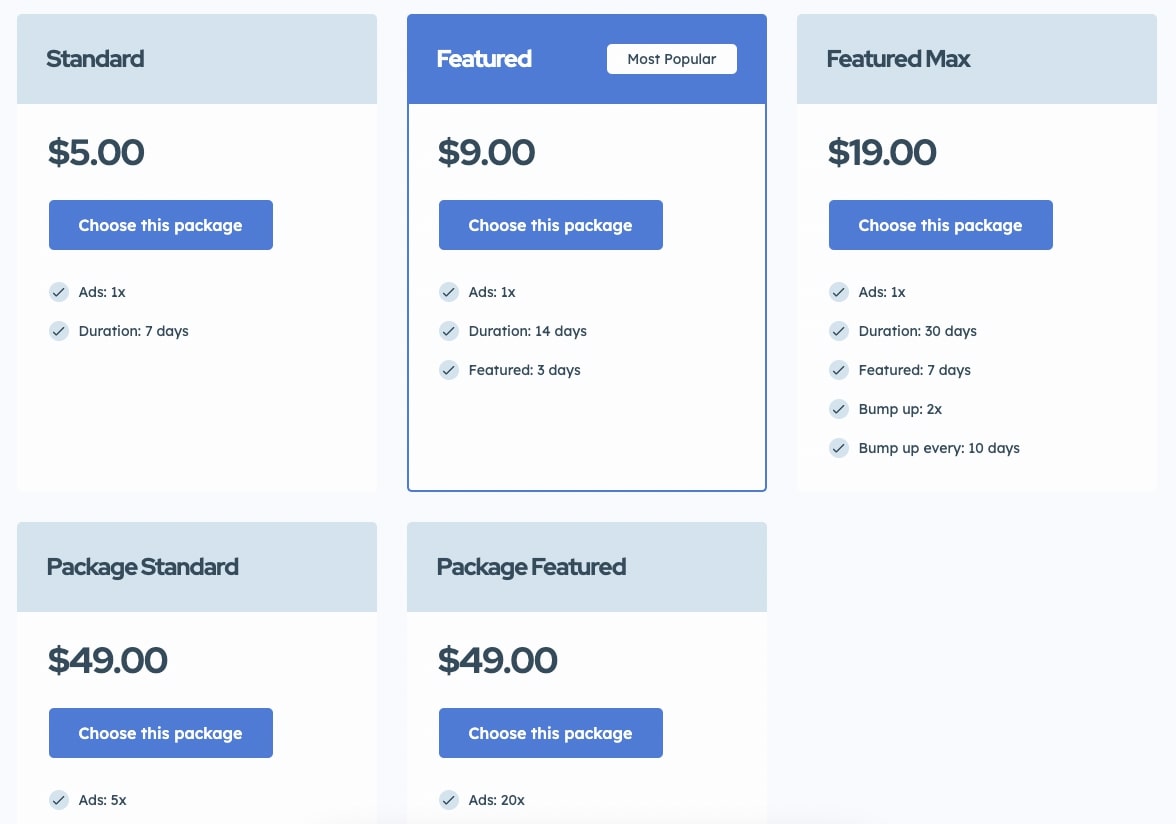Click the Most Popular badge

point(672,59)
